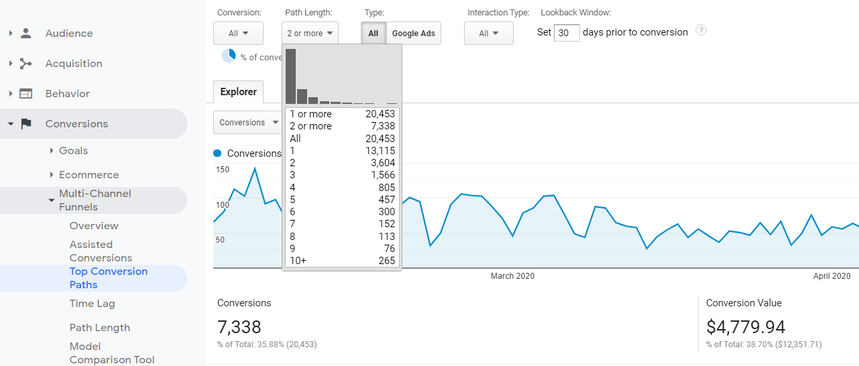Screen dimensions: 859x366
Task: Choose the 10+ path length option
Action: pos(342,261)
